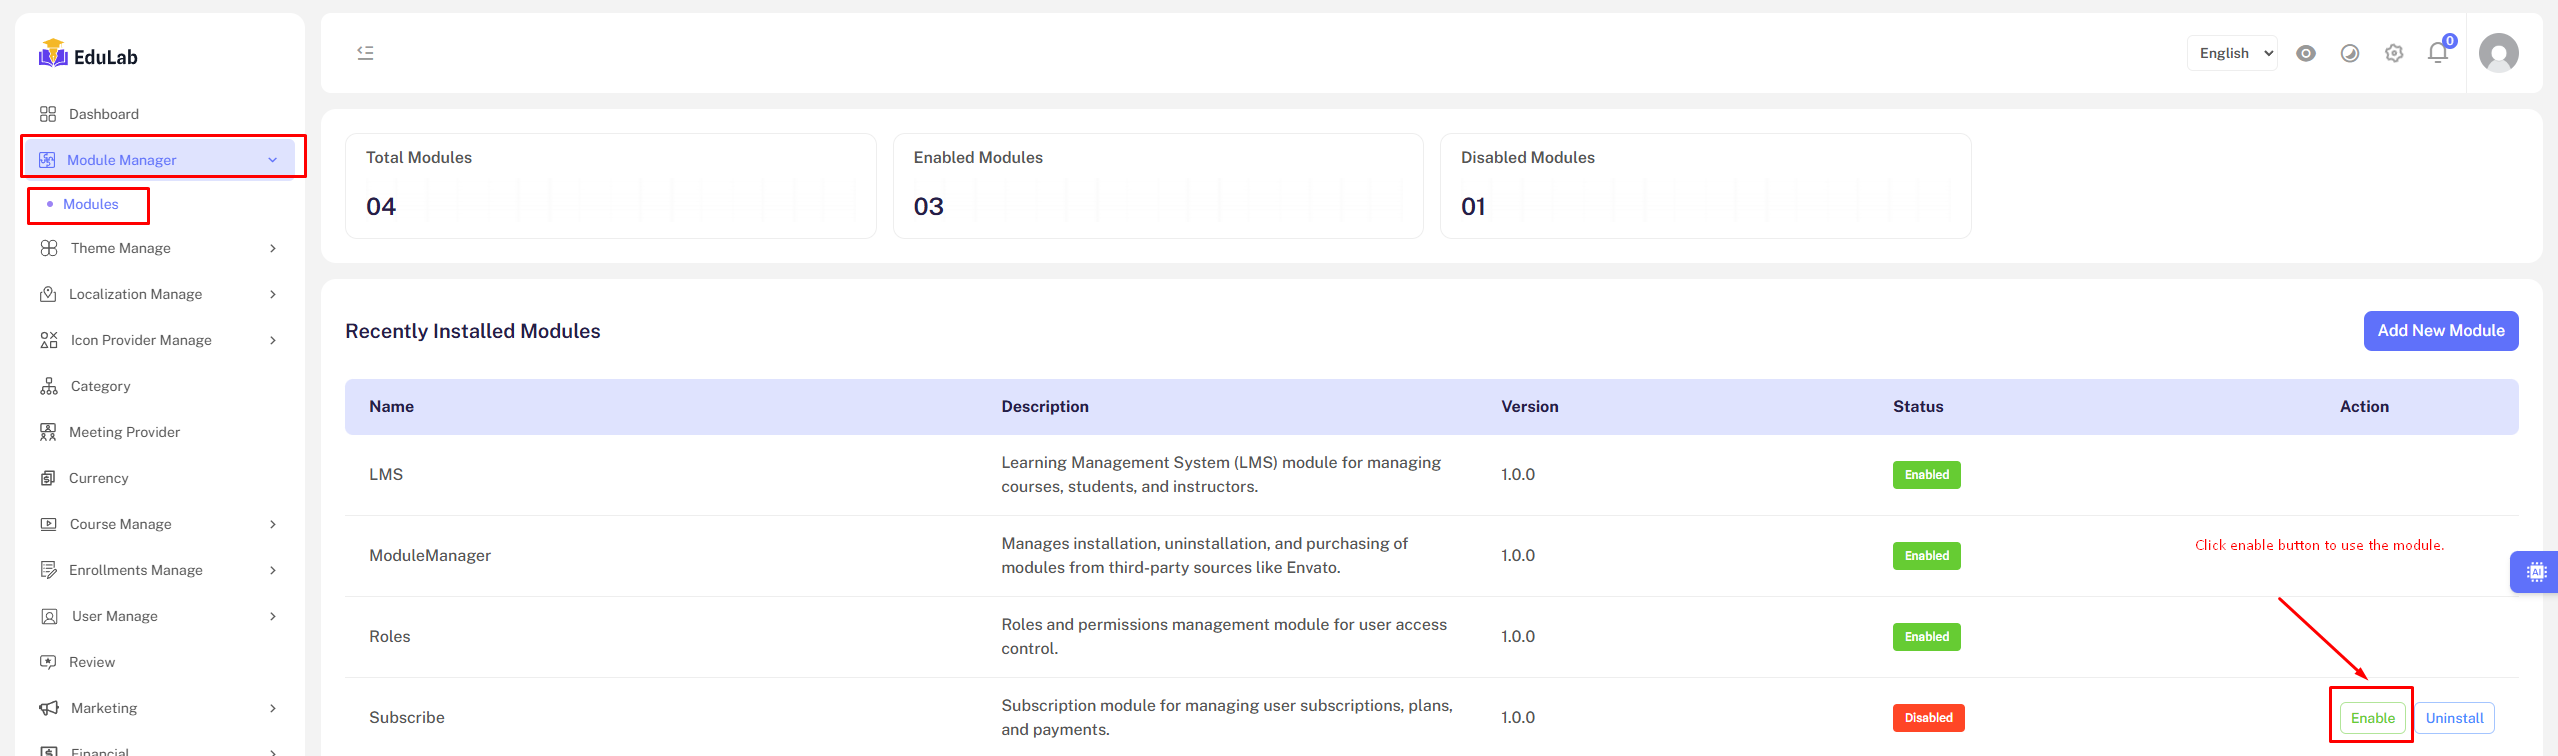This screenshot has width=2558, height=756.
Task: Enable the Subscribe module
Action: (x=2371, y=718)
